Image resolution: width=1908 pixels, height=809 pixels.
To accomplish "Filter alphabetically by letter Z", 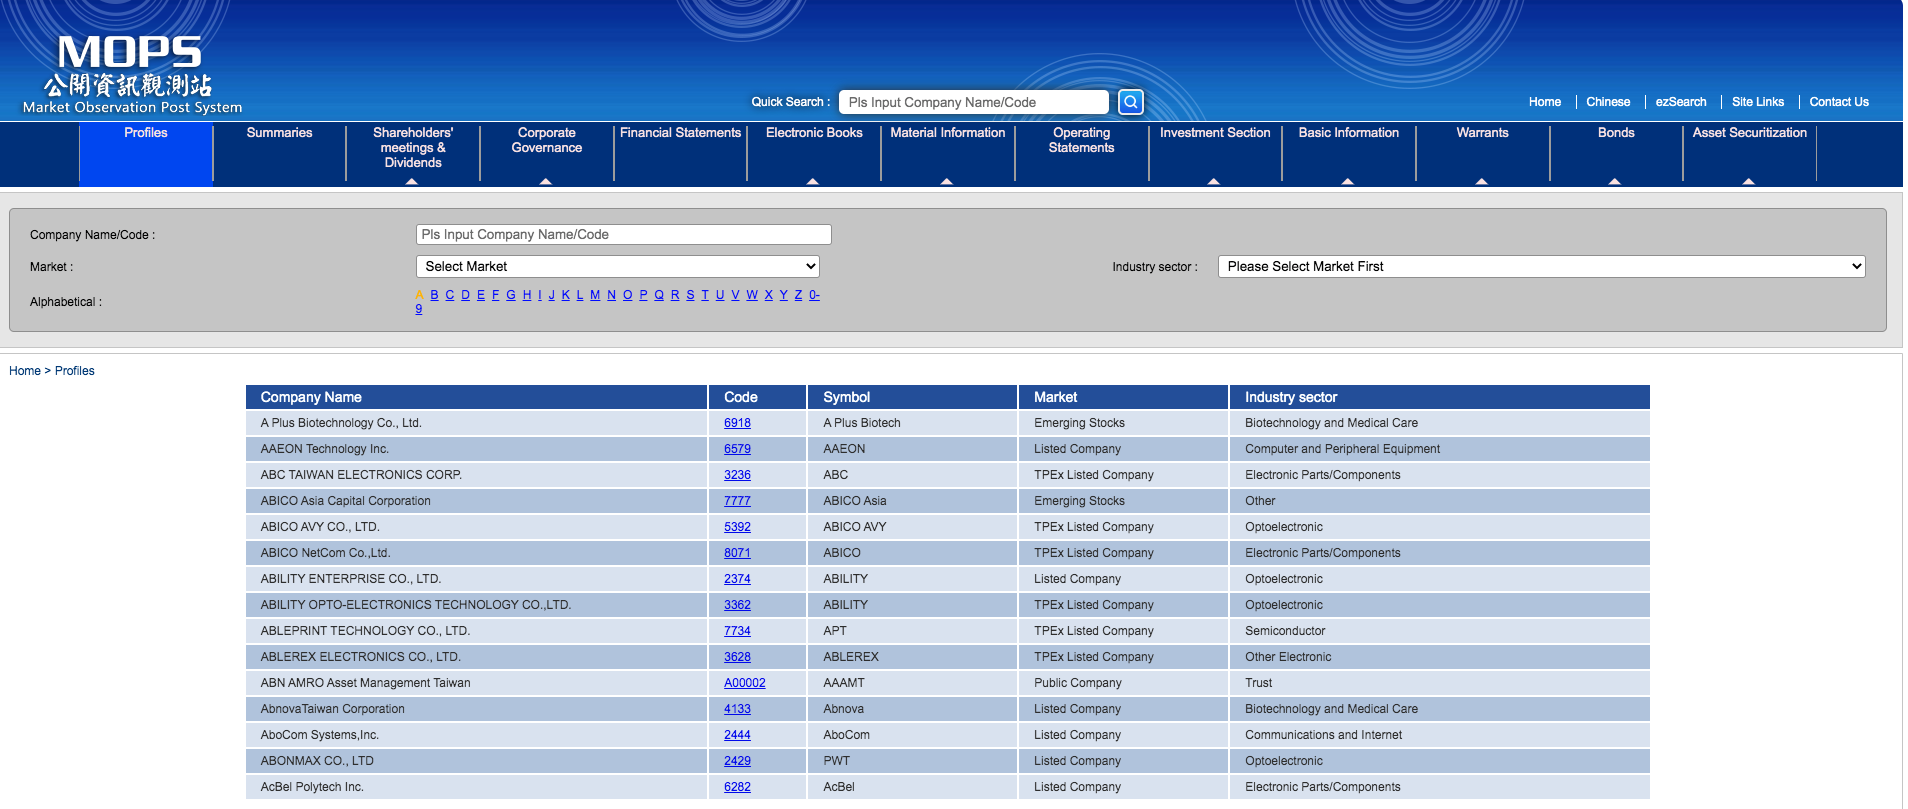I will pyautogui.click(x=798, y=295).
